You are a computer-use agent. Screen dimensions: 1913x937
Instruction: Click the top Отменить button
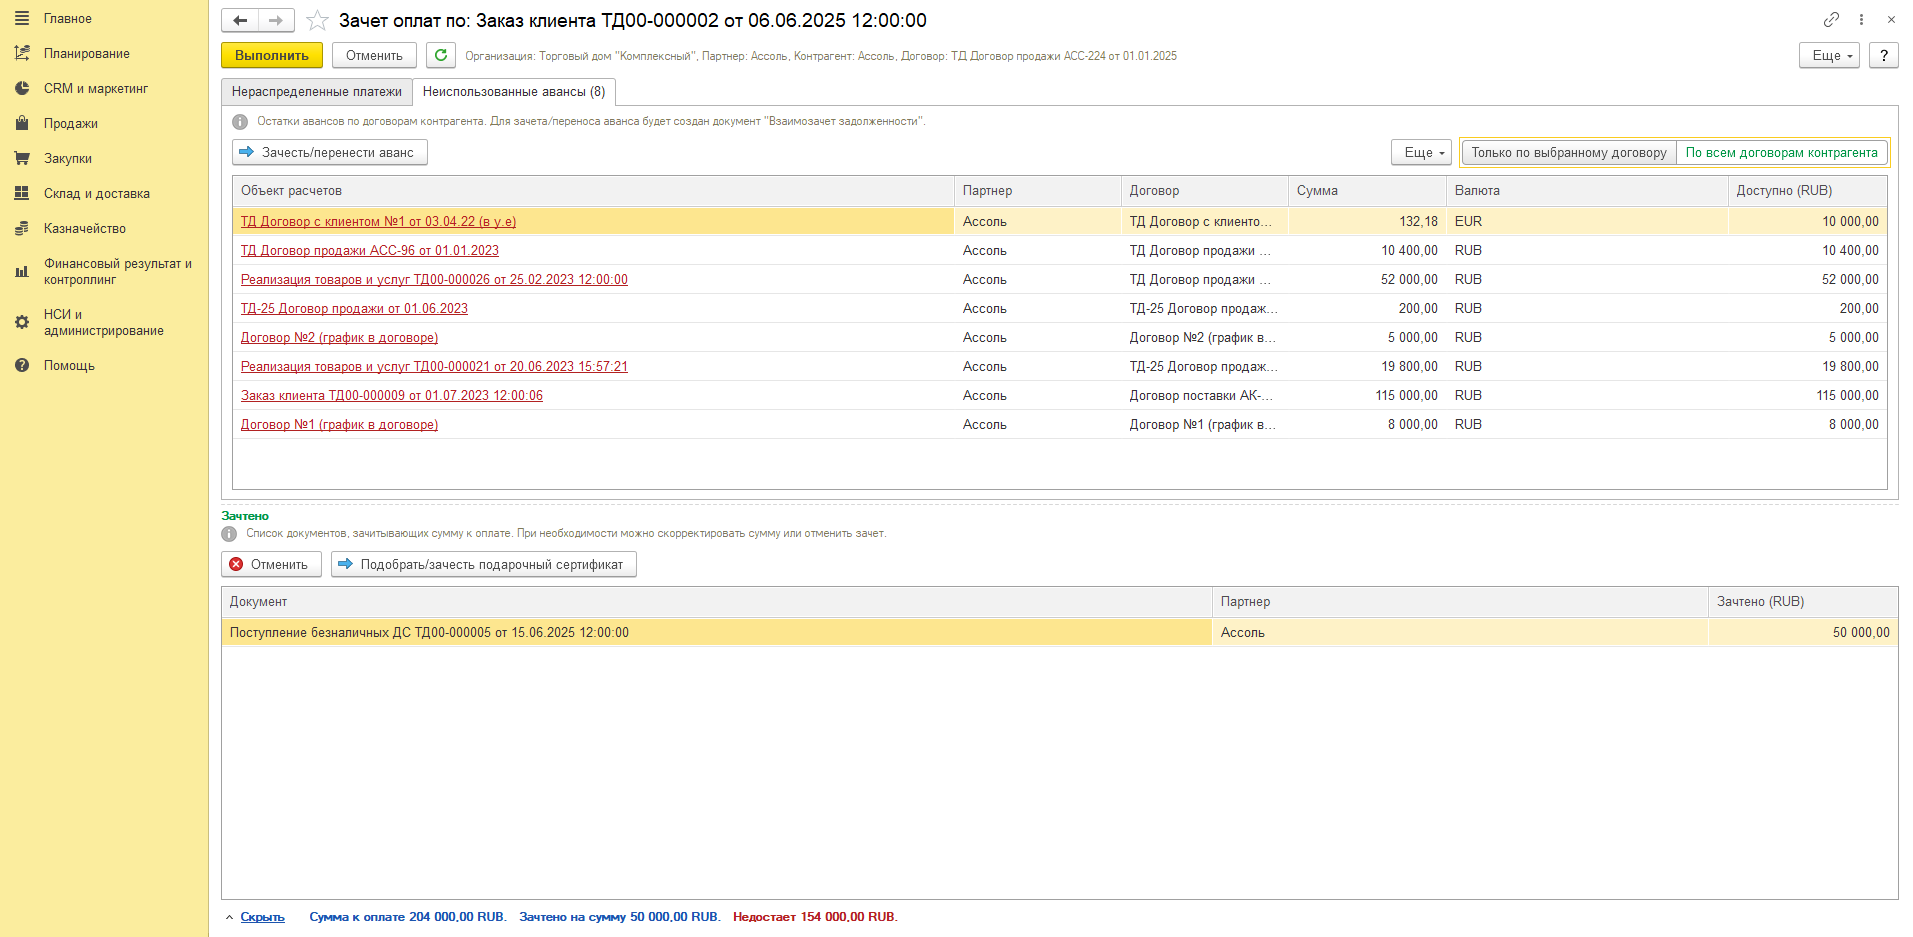375,56
